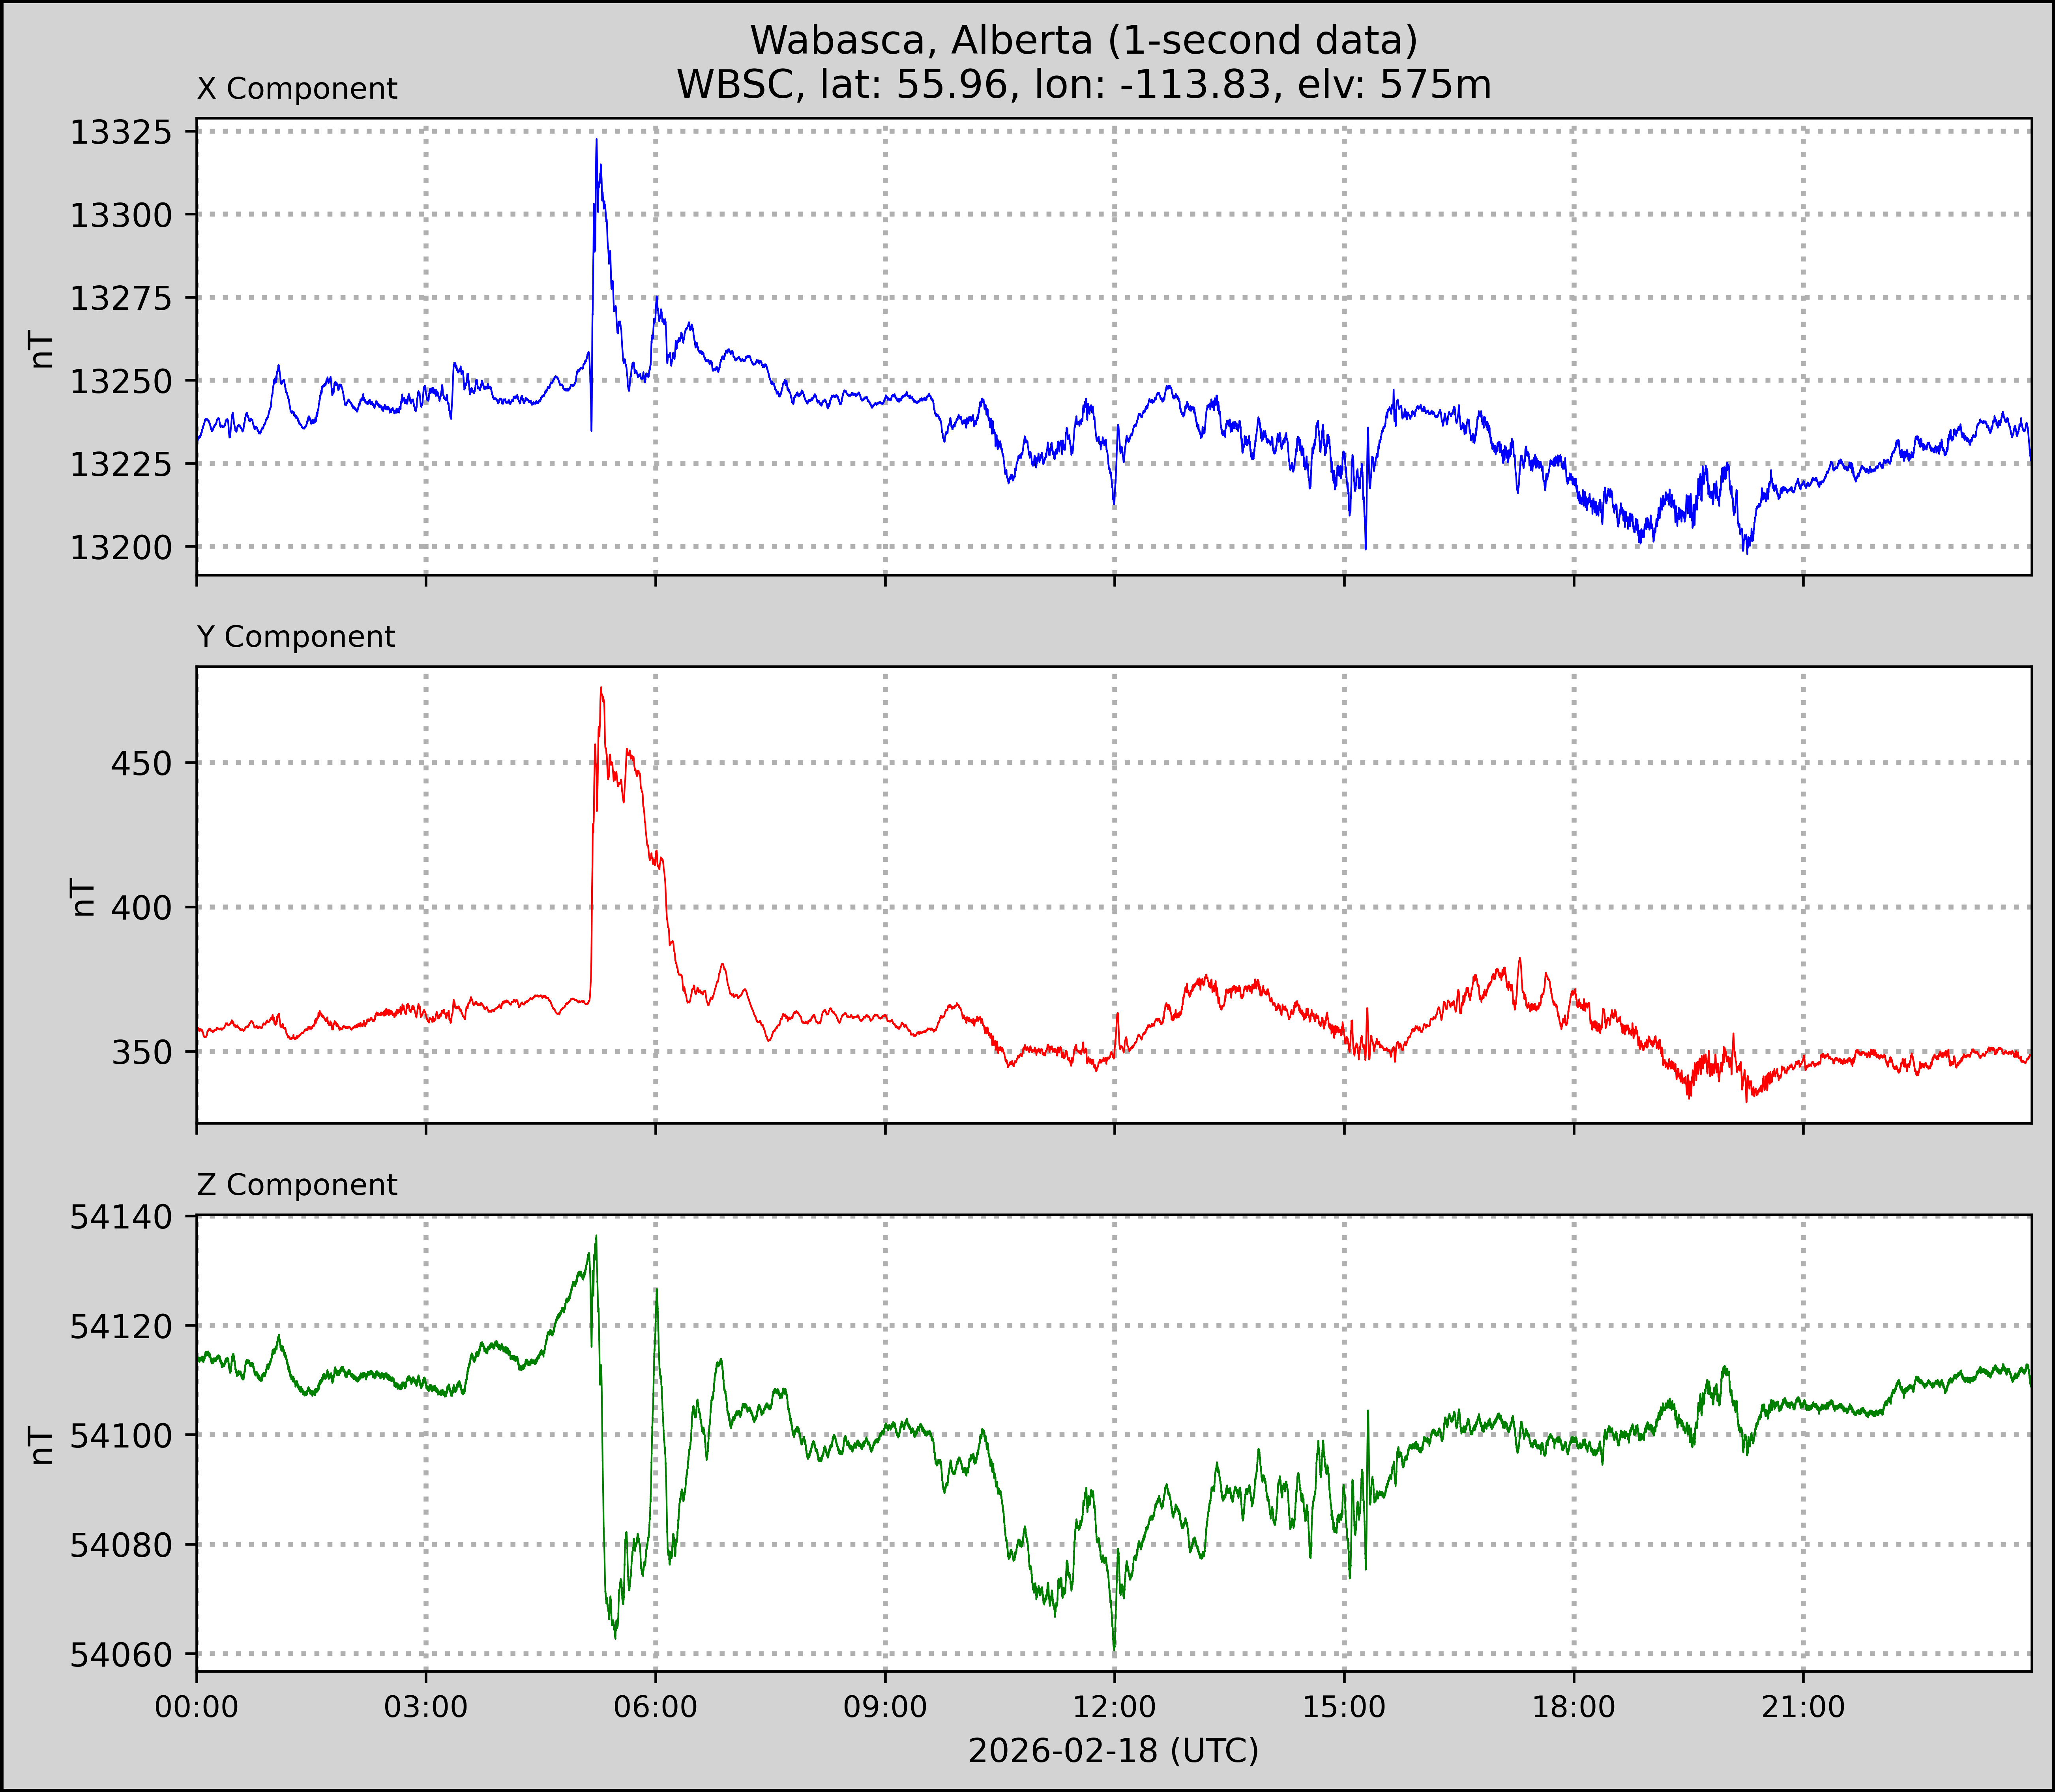Screen dimensions: 2055x1792
Task: Click the '2026-02-18 (UTC)' date axis label
Action: point(1113,1751)
